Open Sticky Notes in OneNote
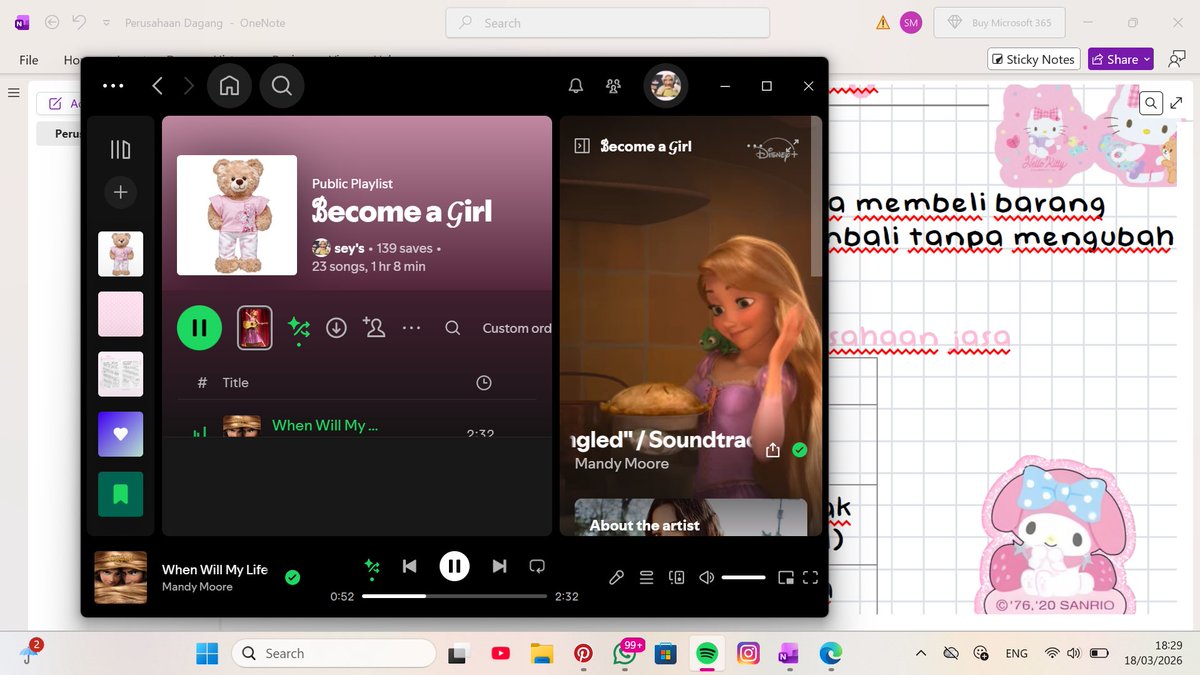This screenshot has height=675, width=1200. 1034,59
